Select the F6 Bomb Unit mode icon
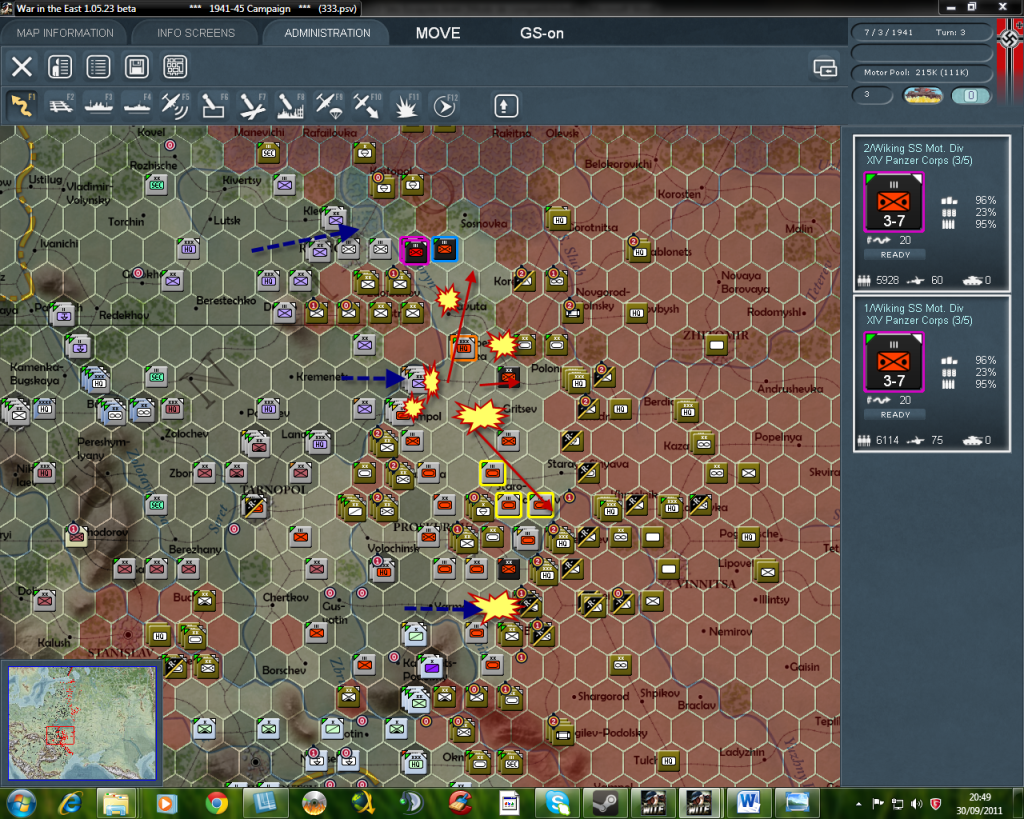The width and height of the screenshot is (1024, 819). pyautogui.click(x=214, y=106)
